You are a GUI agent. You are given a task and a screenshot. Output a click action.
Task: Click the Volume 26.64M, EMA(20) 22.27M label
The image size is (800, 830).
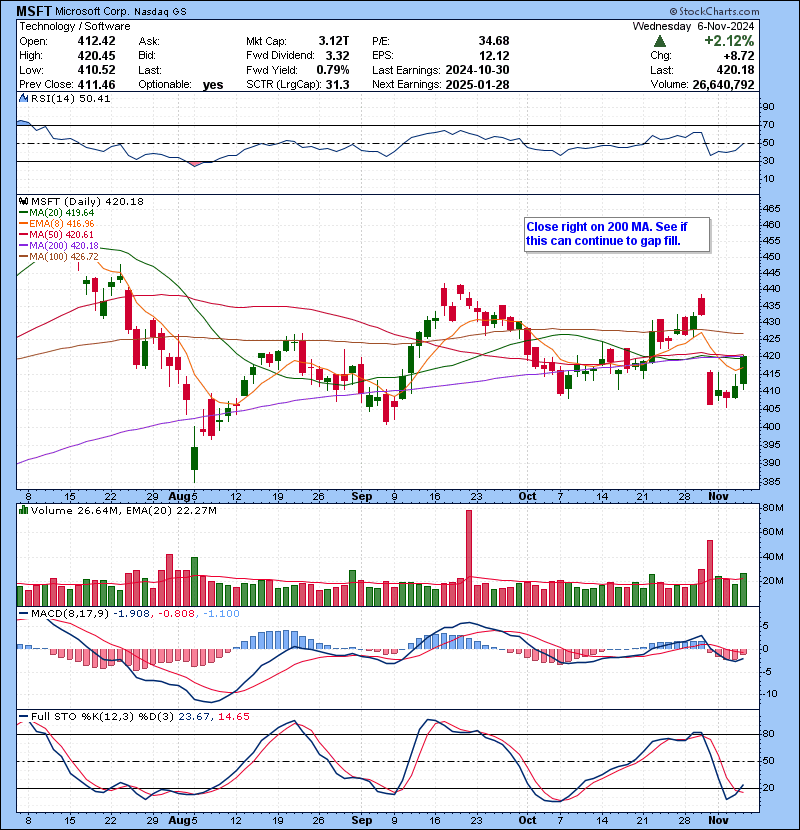[124, 510]
